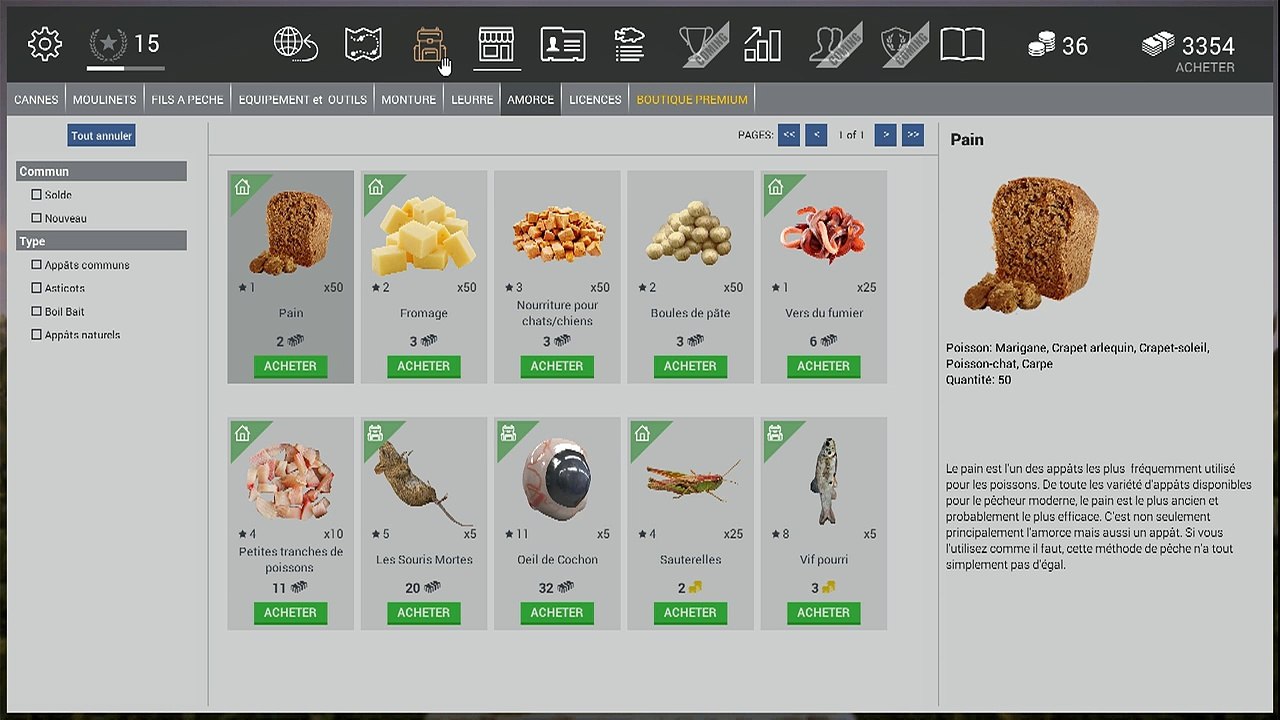Viewport: 1280px width, 720px height.
Task: Open the local map icon
Action: point(363,44)
